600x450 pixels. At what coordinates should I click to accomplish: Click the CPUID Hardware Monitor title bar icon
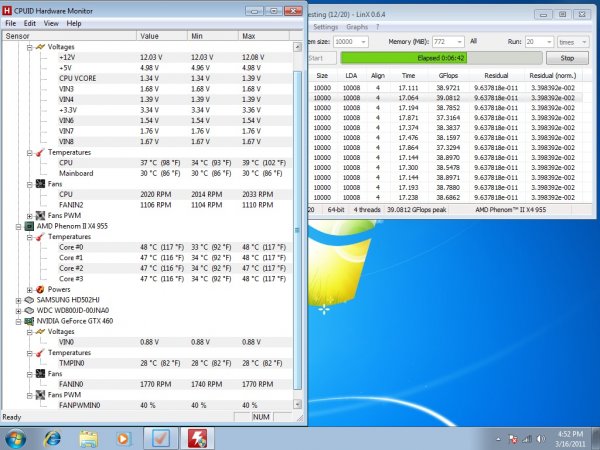pyautogui.click(x=7, y=11)
